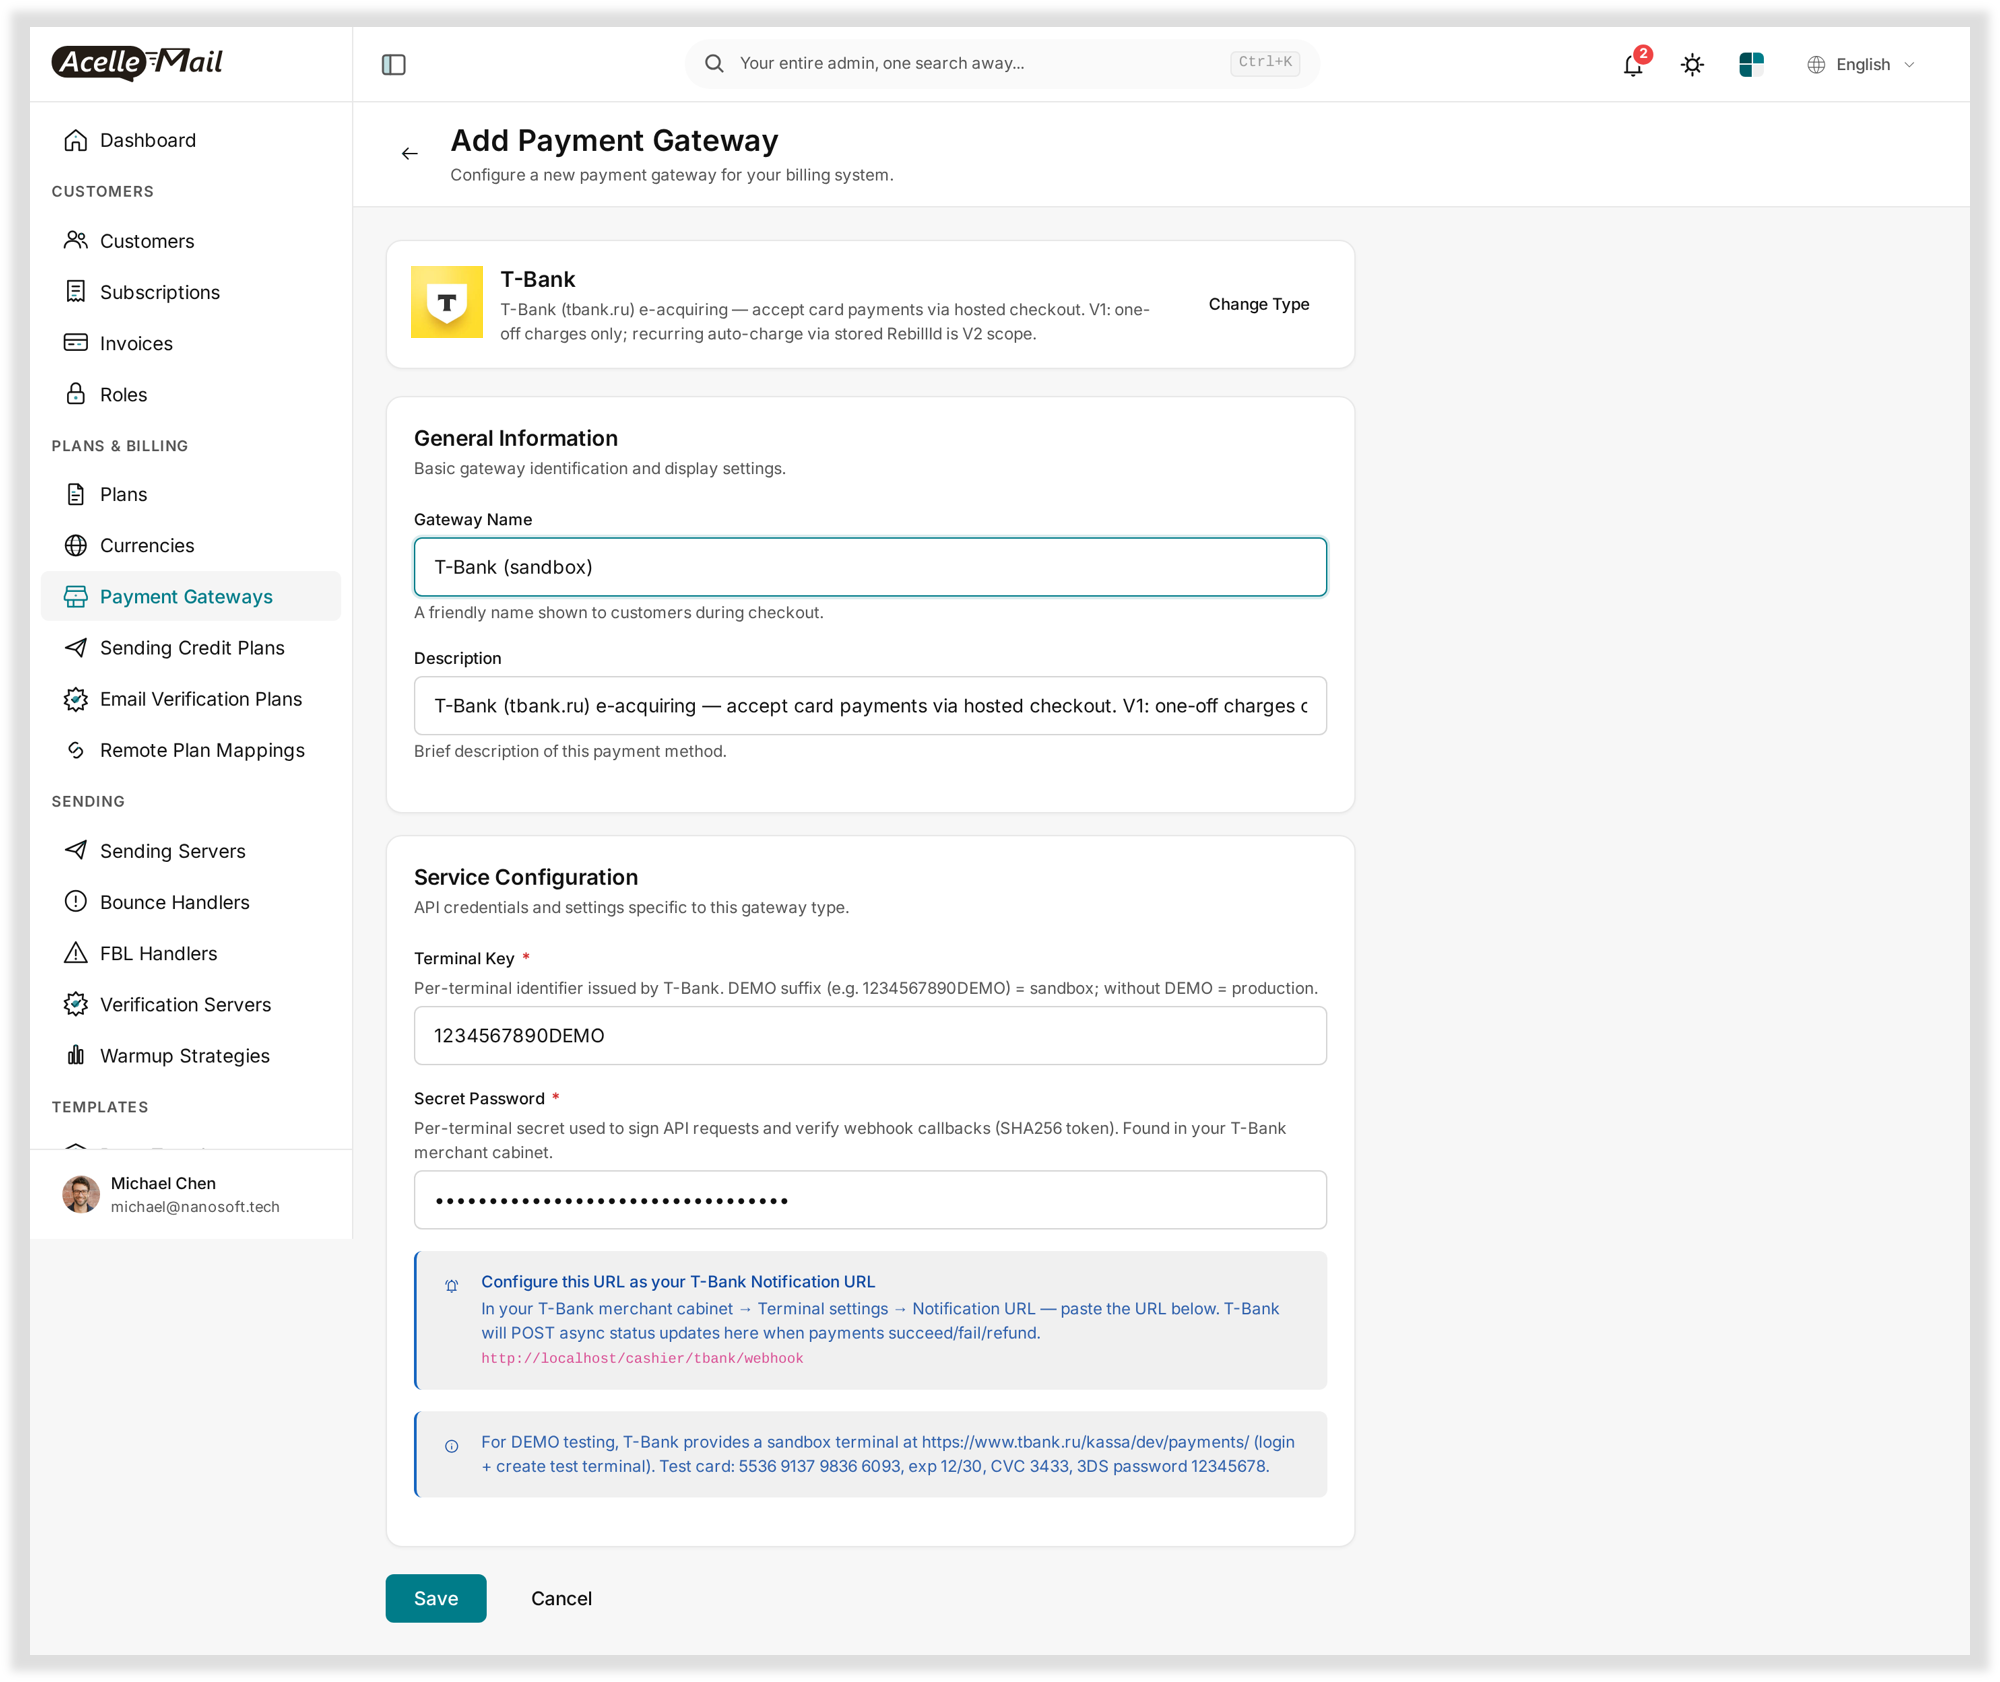Click the Currencies globe icon

click(76, 545)
